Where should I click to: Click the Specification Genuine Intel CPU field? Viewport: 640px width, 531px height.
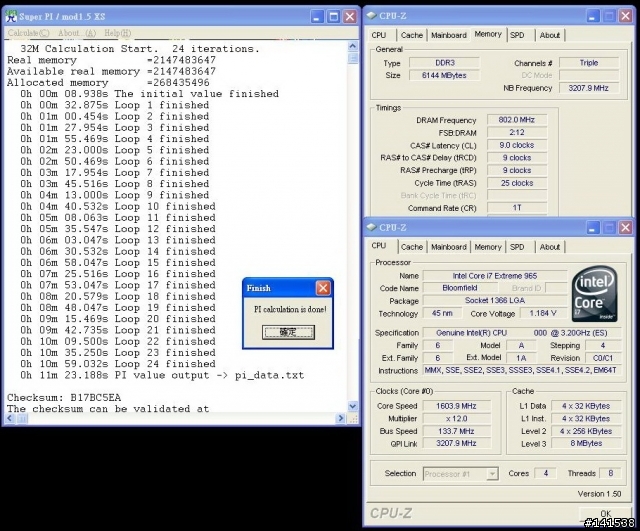coord(522,333)
